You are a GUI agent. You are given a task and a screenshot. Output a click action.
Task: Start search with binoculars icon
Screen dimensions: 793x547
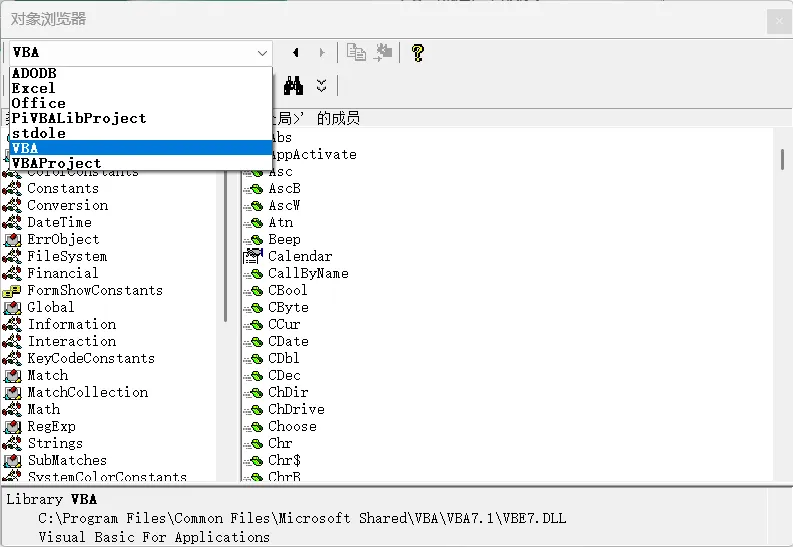pos(293,86)
